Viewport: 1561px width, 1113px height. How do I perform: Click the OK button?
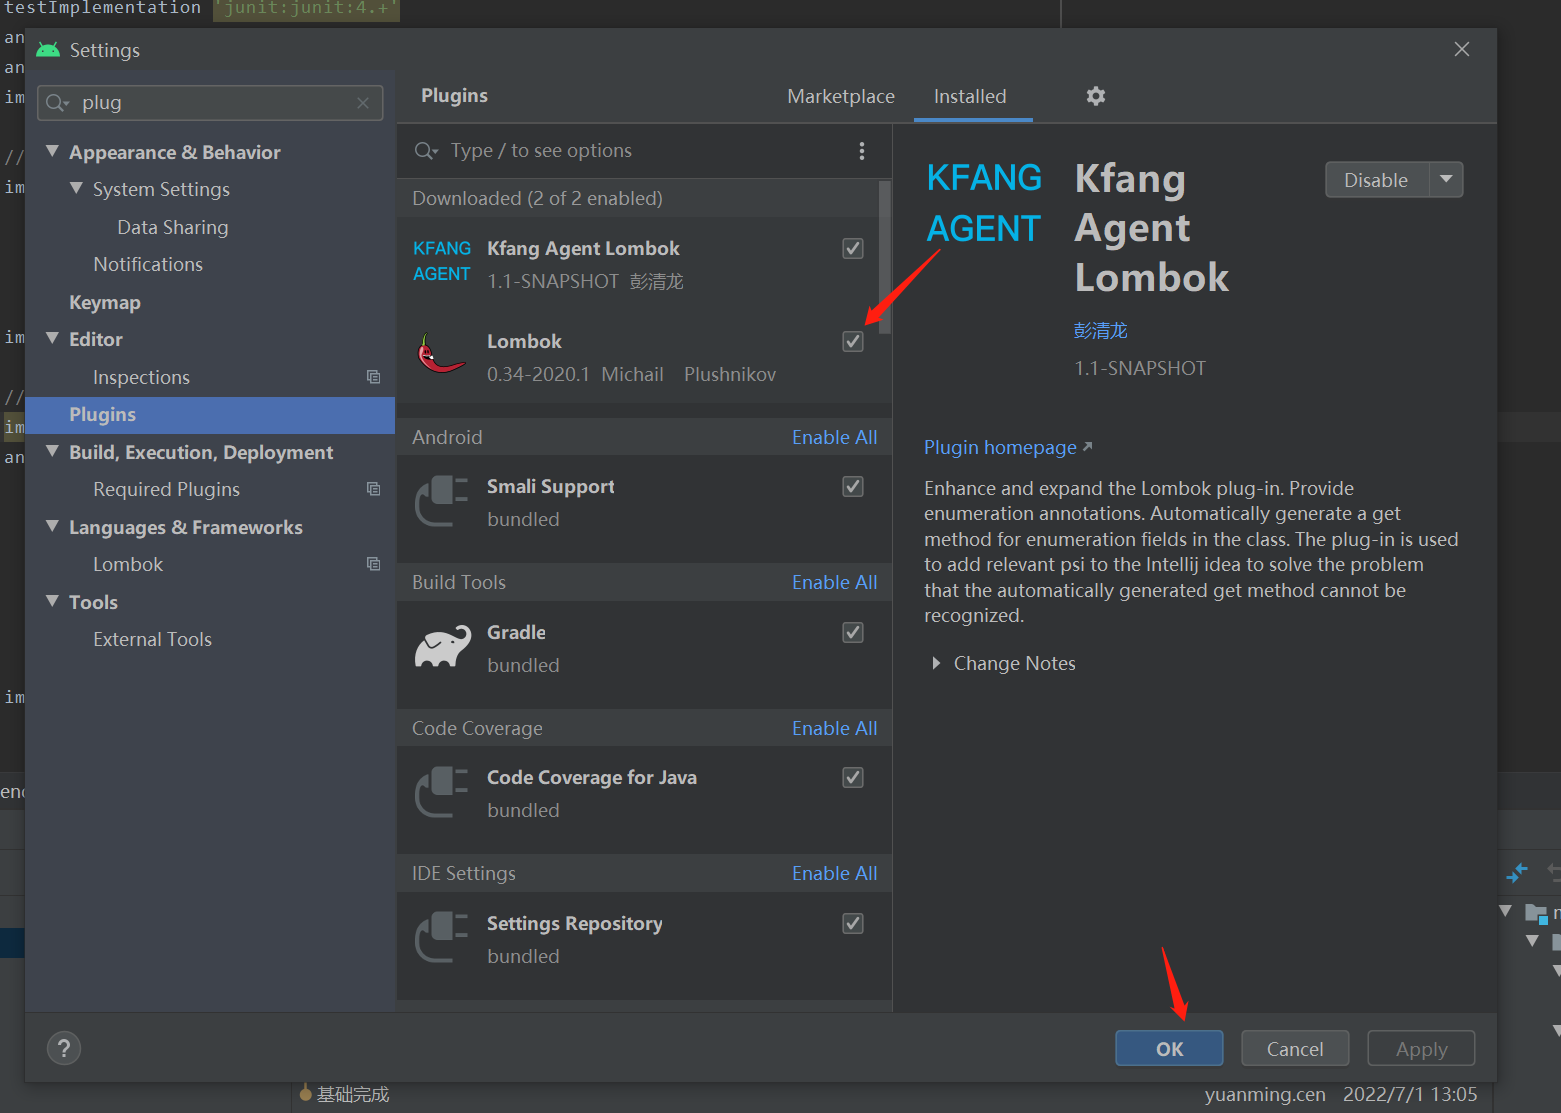[x=1170, y=1048]
